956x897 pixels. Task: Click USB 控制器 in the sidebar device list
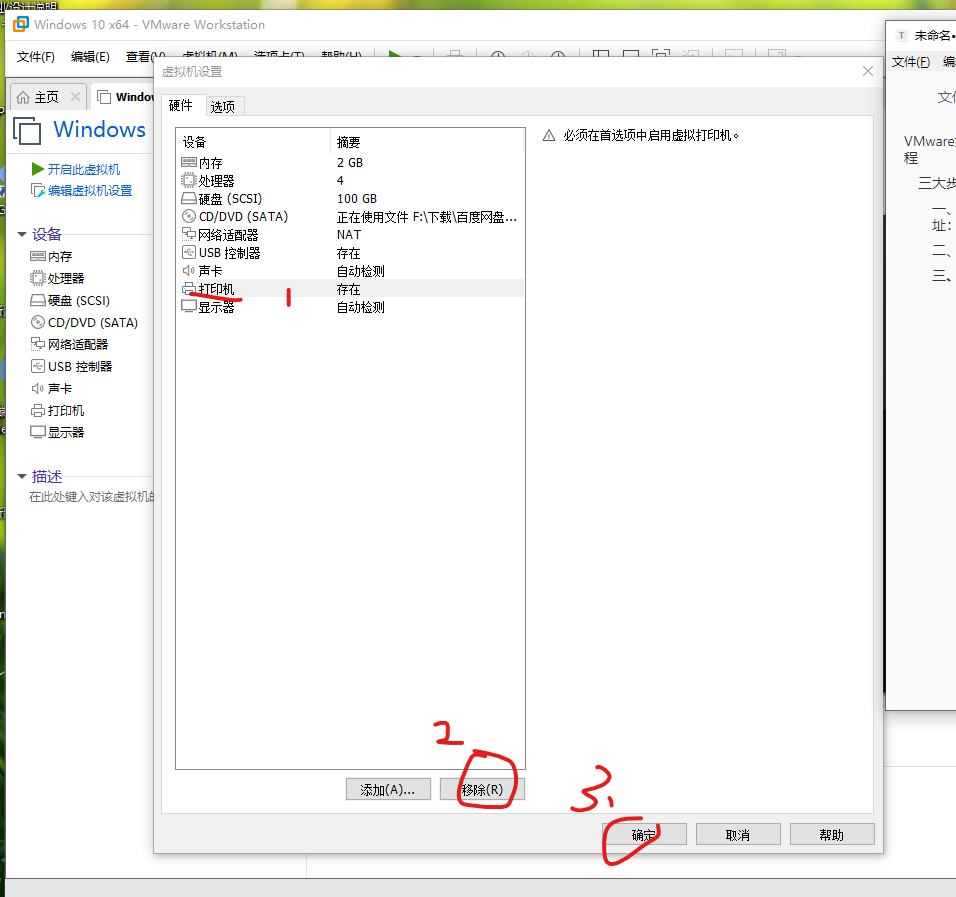click(x=80, y=366)
